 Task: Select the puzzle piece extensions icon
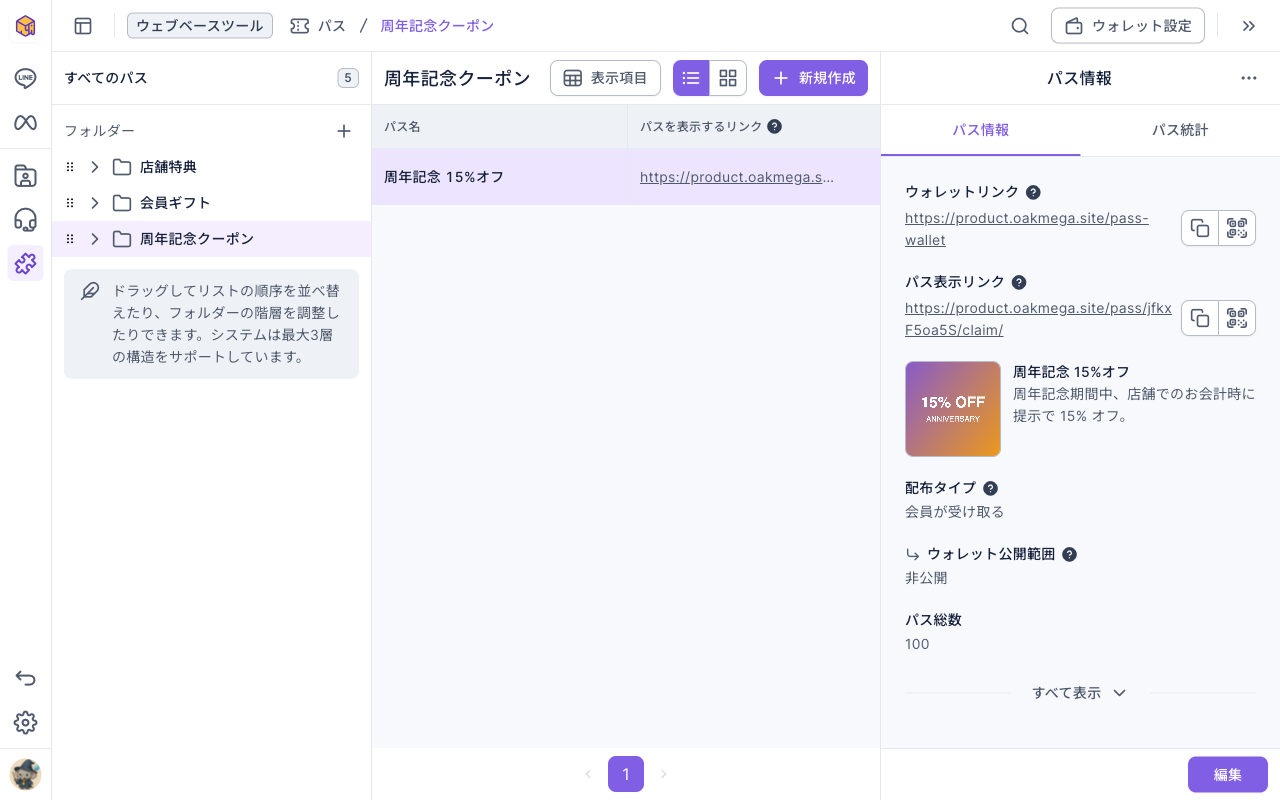[25, 263]
